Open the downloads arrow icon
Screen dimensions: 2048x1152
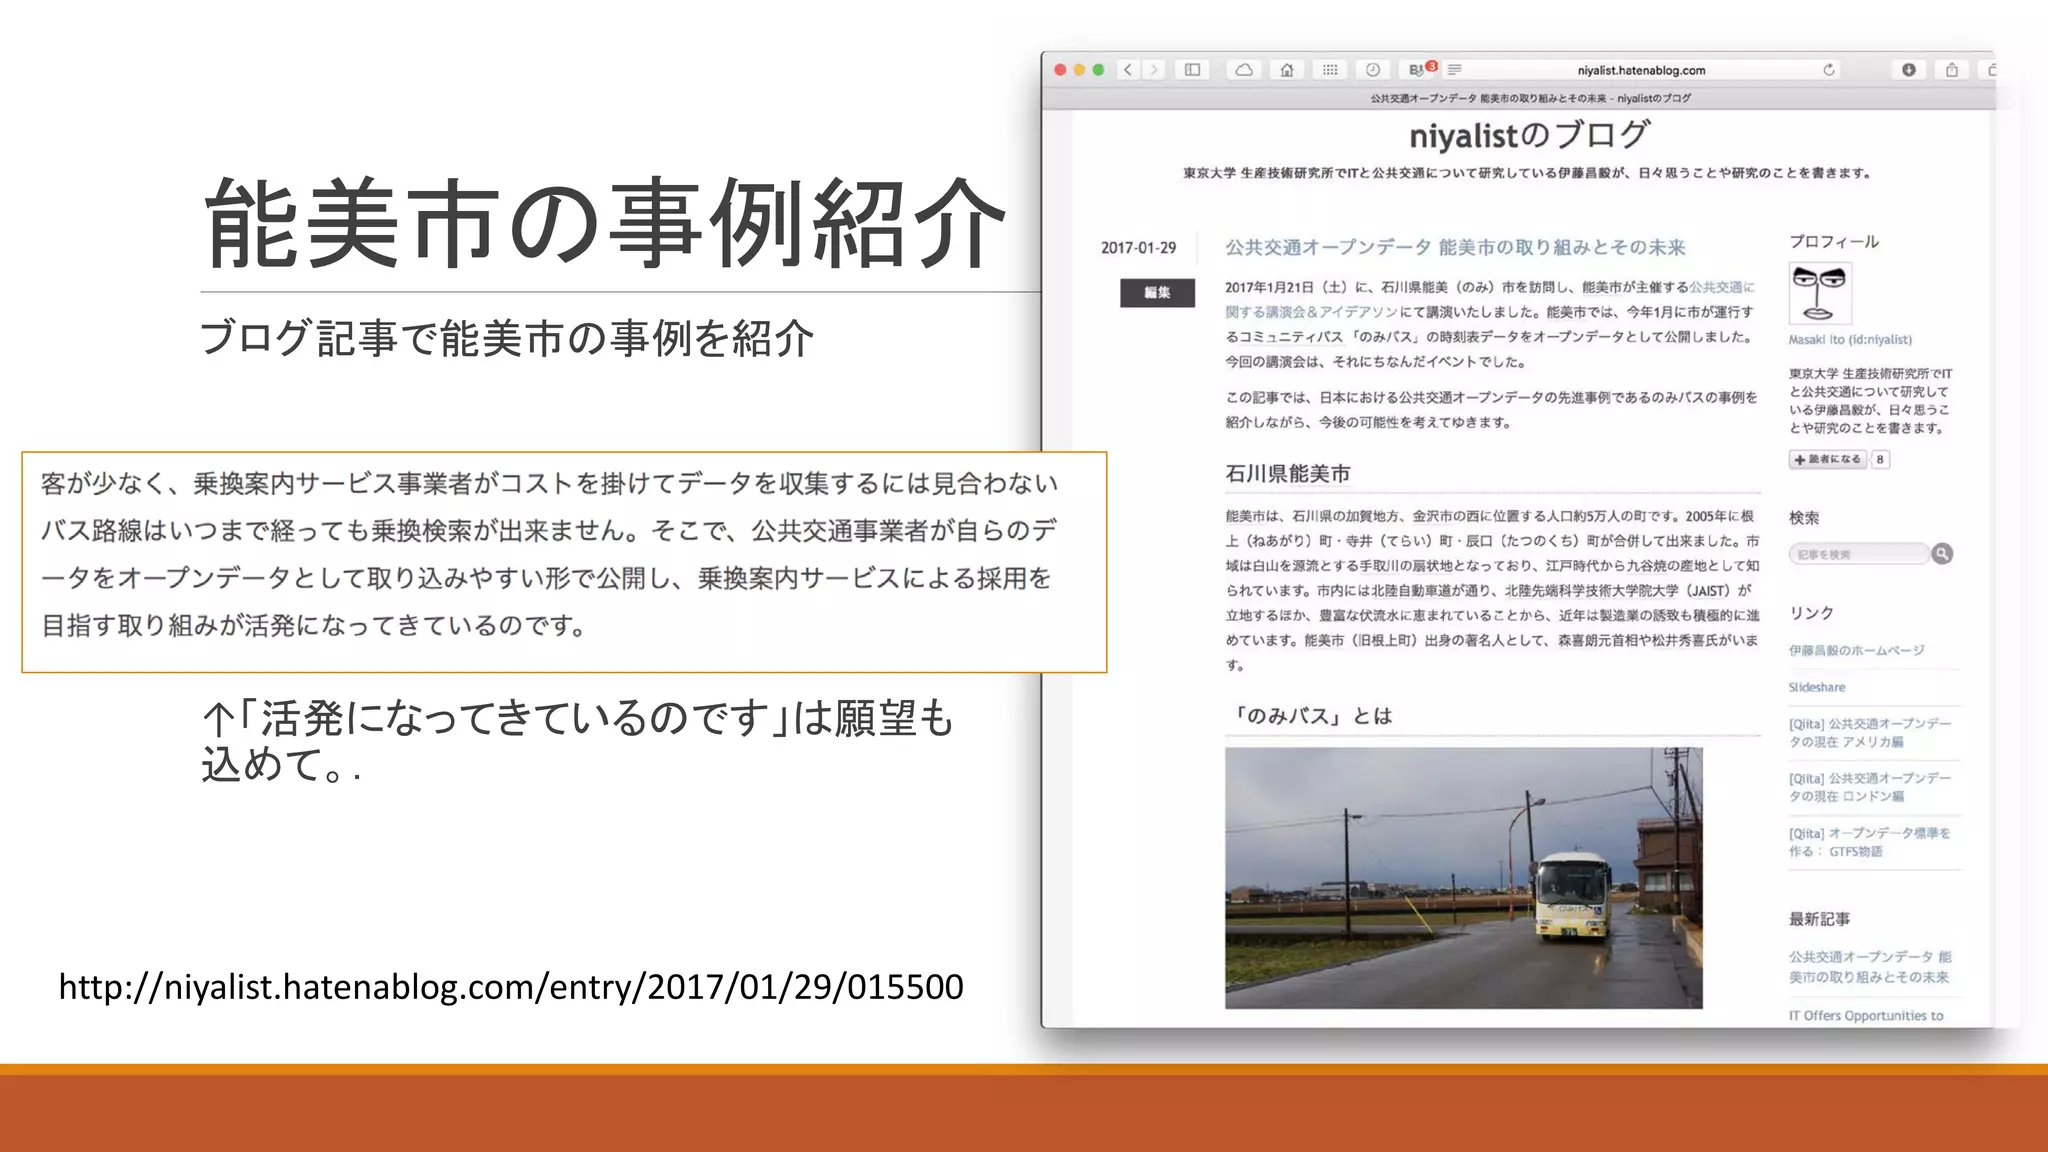click(x=1909, y=70)
